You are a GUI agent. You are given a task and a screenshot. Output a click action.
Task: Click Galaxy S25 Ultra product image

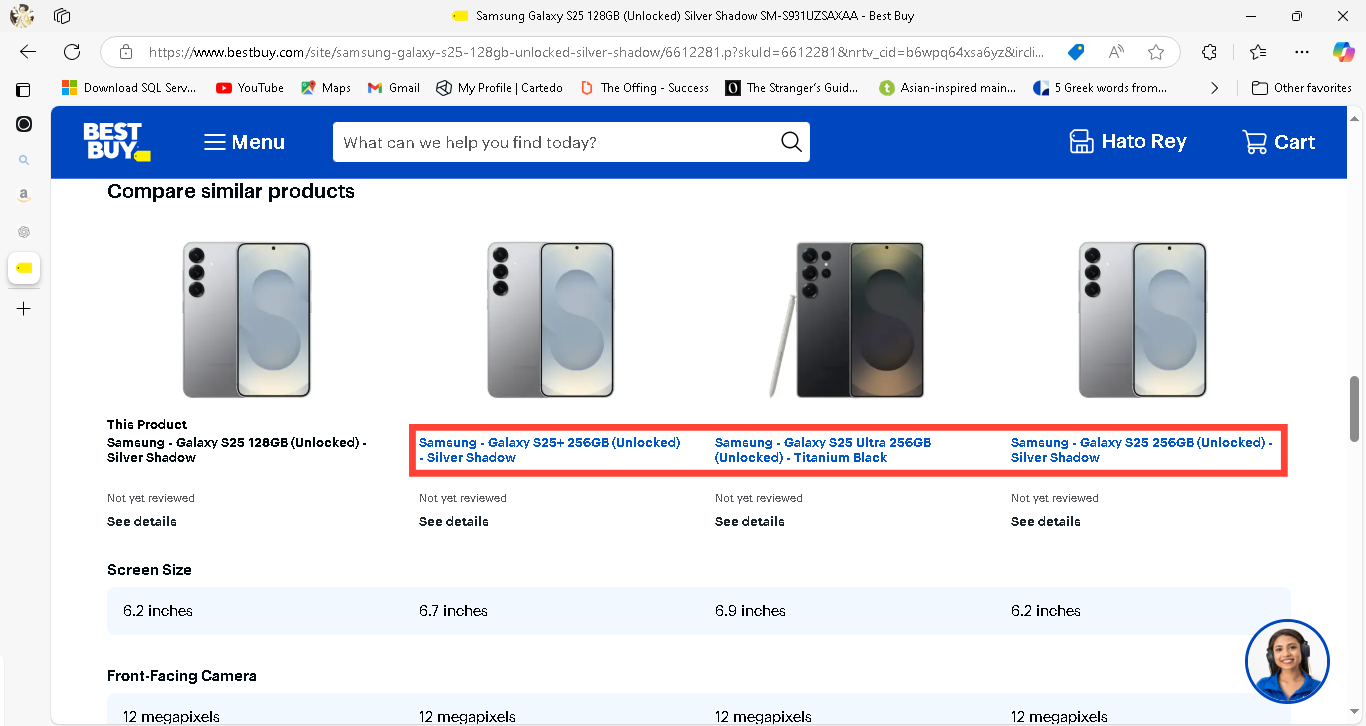846,320
